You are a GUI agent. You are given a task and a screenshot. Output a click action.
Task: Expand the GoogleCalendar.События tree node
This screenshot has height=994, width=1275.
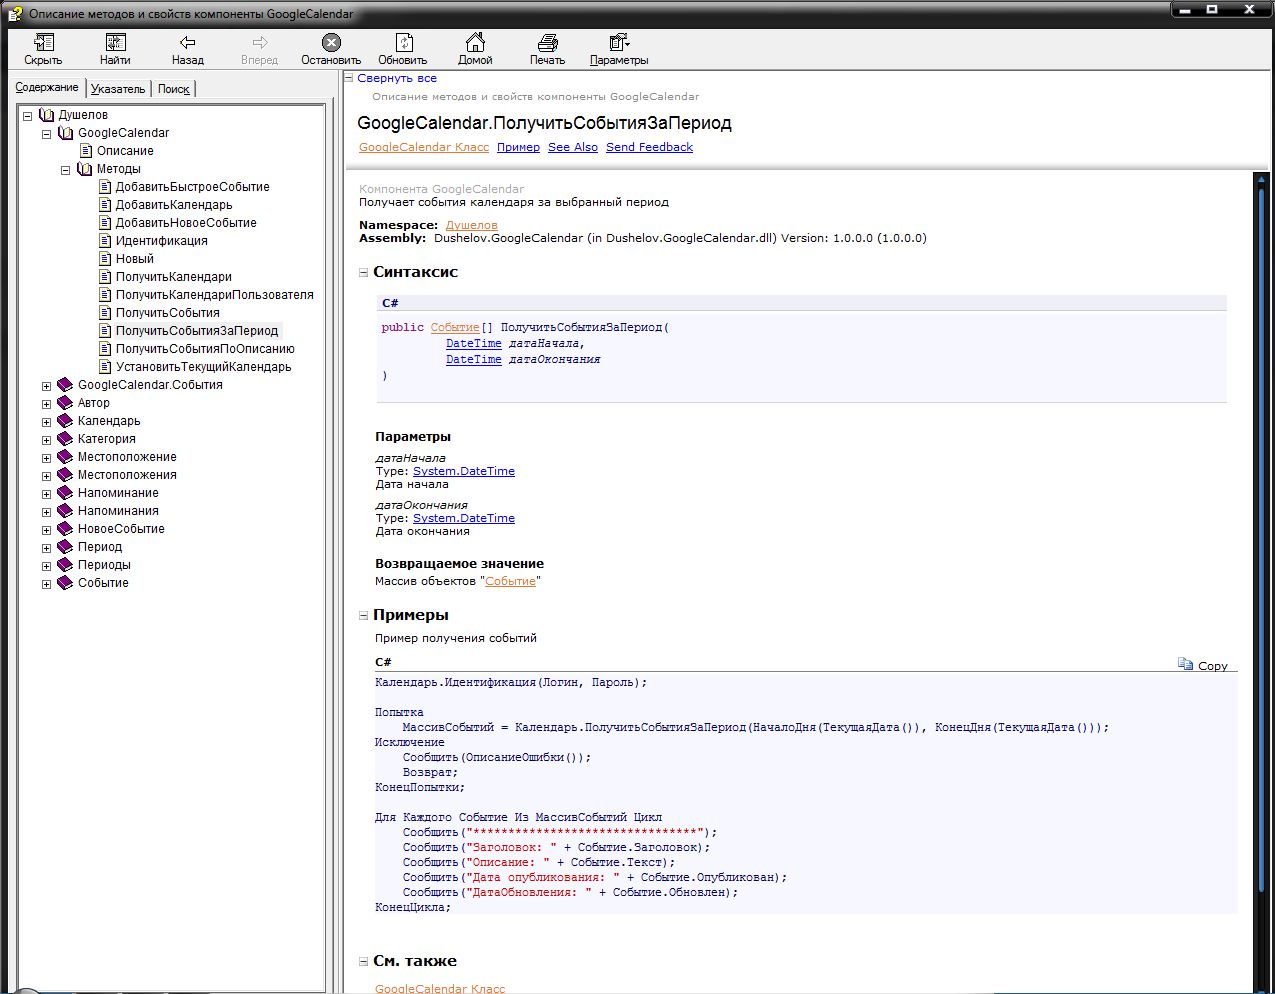[46, 386]
